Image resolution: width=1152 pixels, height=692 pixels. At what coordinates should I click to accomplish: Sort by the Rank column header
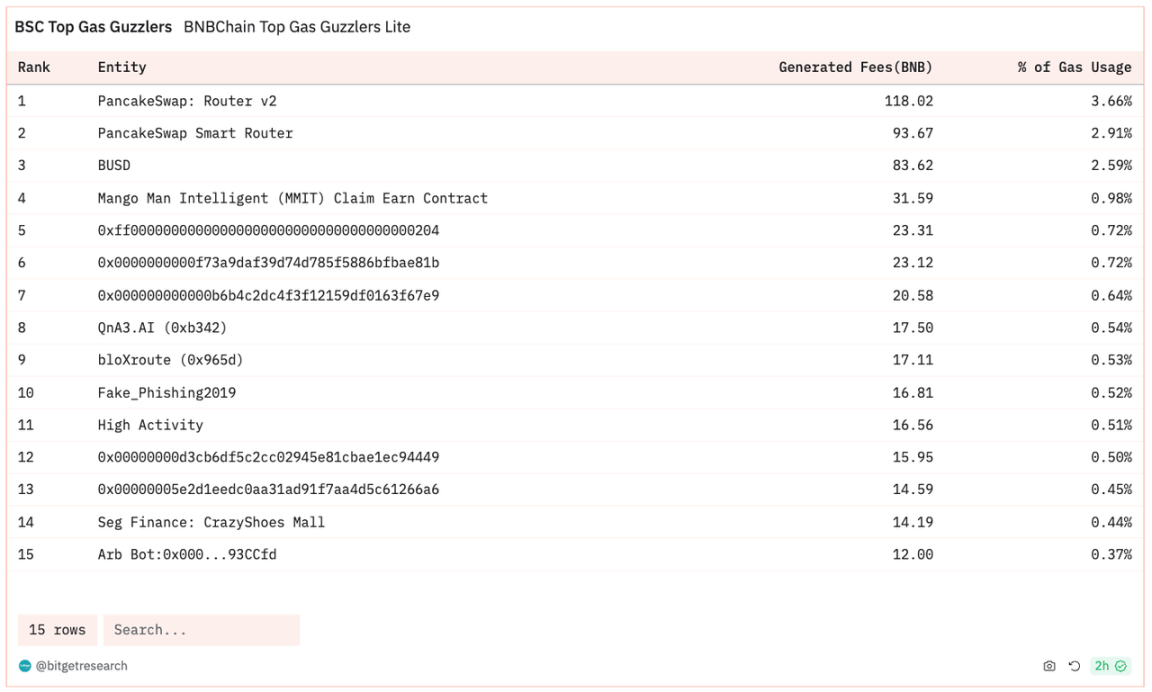click(34, 67)
